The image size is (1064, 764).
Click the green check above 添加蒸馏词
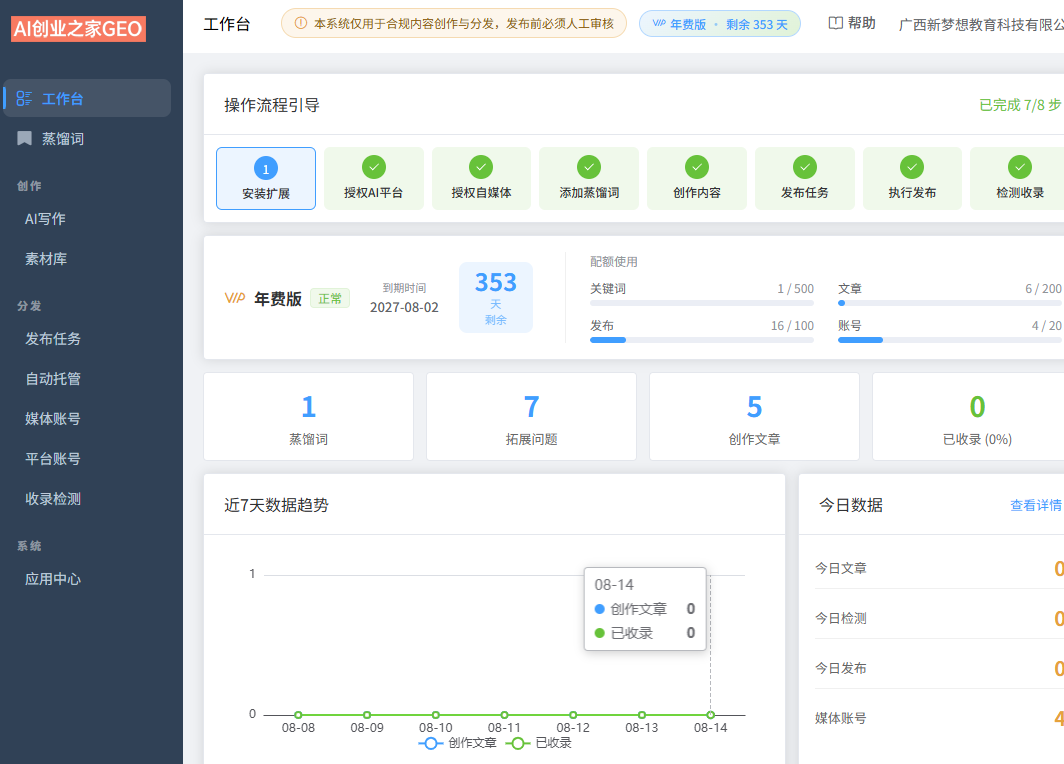[588, 167]
